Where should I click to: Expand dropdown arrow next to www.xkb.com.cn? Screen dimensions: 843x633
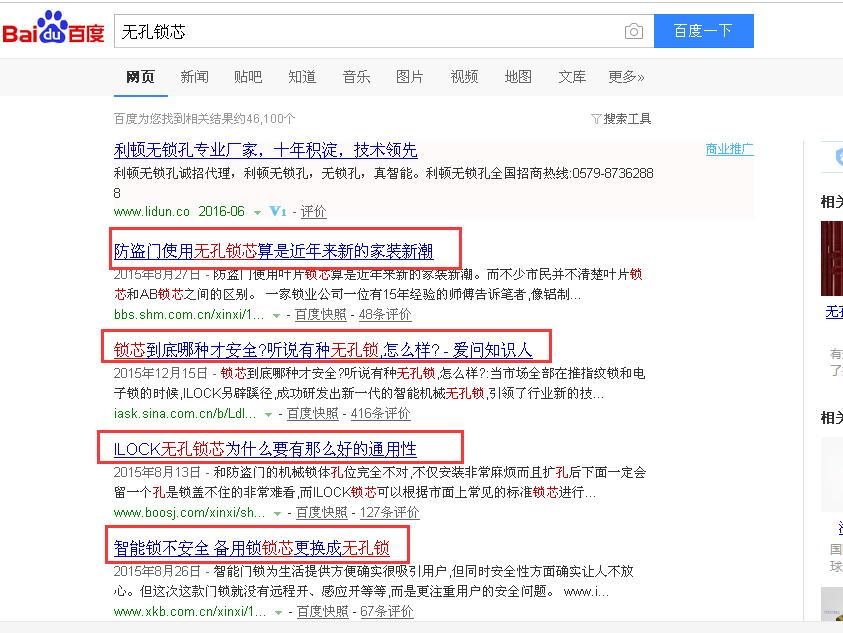(278, 613)
